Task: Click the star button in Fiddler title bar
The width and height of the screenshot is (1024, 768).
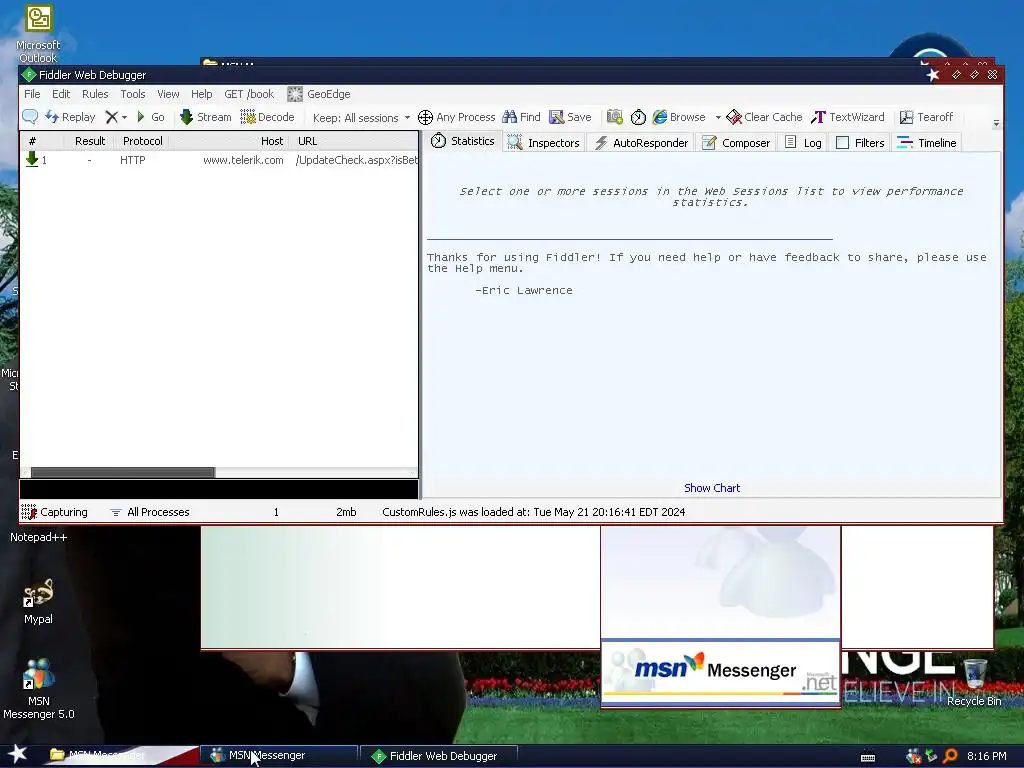Action: (x=933, y=75)
